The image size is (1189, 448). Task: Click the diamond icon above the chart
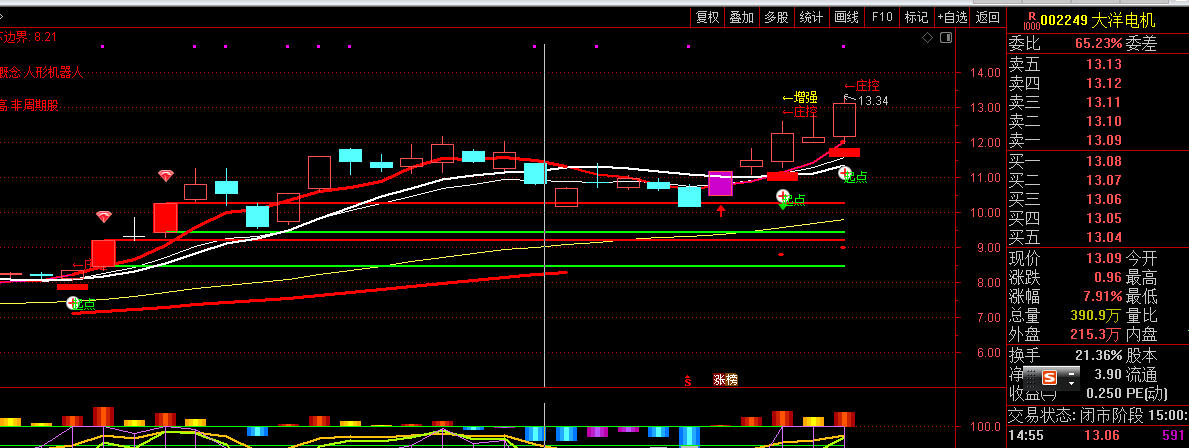coord(927,38)
